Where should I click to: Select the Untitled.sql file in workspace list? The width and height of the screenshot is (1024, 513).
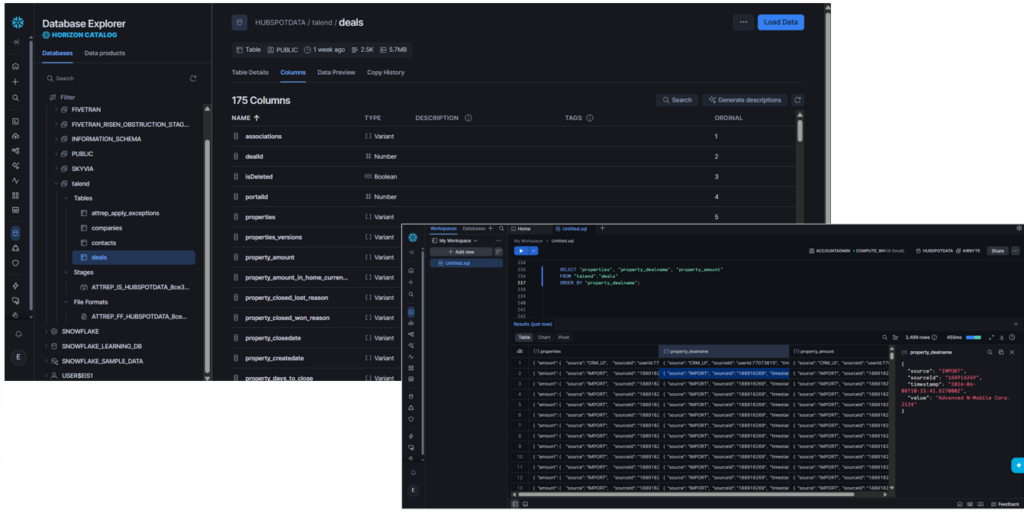[x=466, y=263]
